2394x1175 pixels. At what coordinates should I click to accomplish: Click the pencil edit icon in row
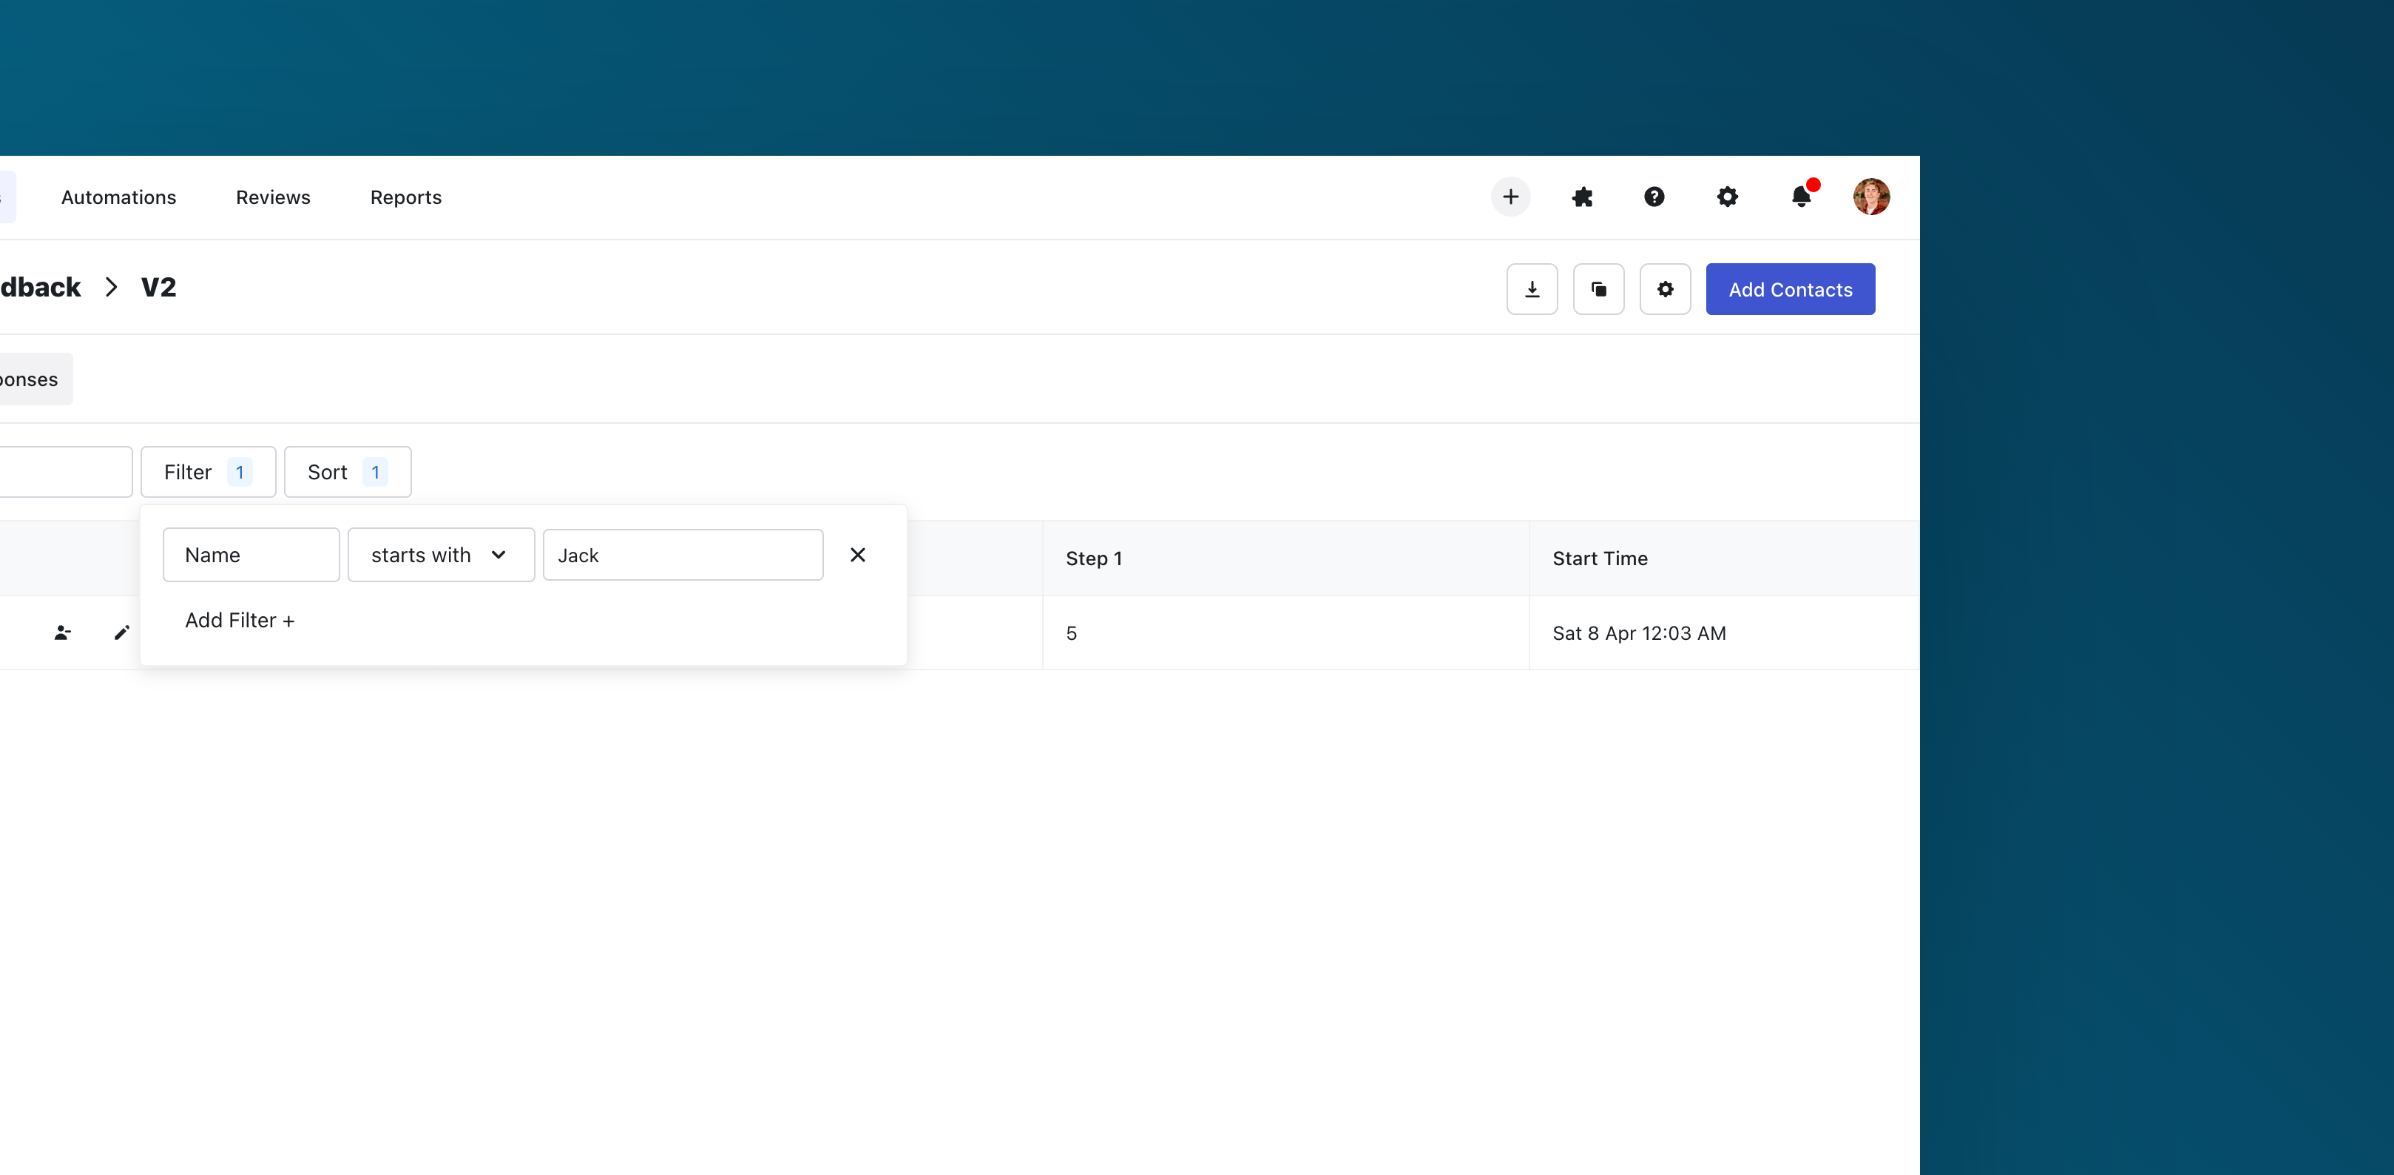point(122,633)
